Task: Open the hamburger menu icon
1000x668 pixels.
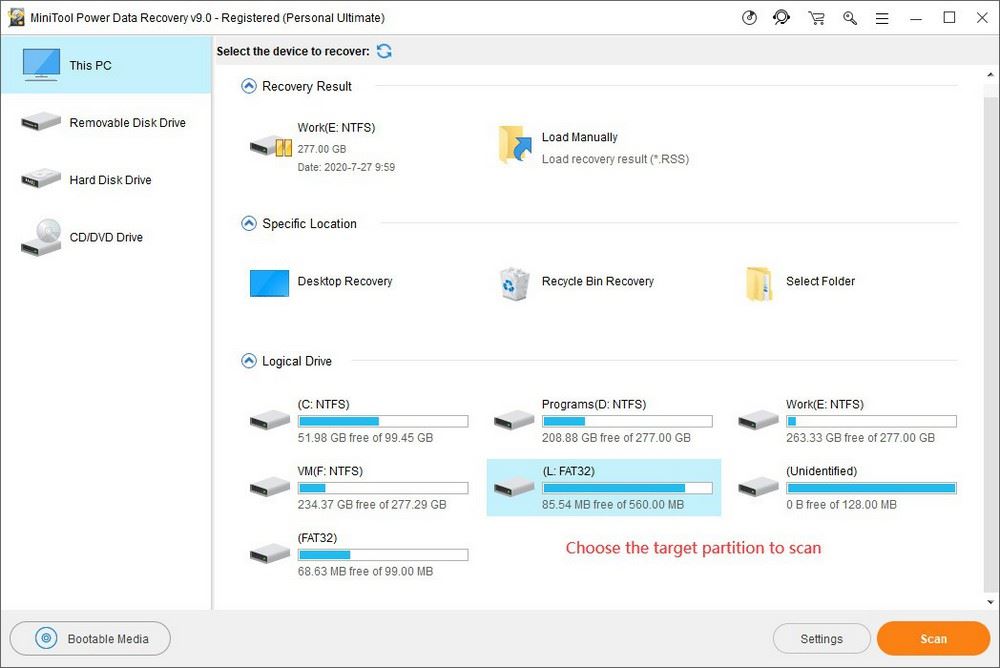Action: [882, 17]
